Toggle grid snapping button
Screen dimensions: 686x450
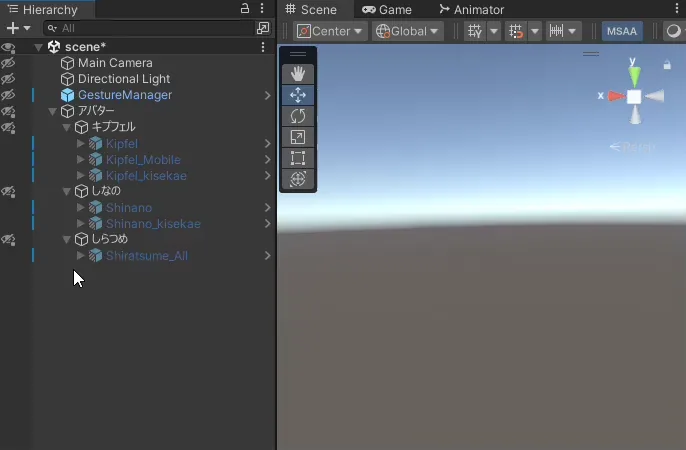516,31
